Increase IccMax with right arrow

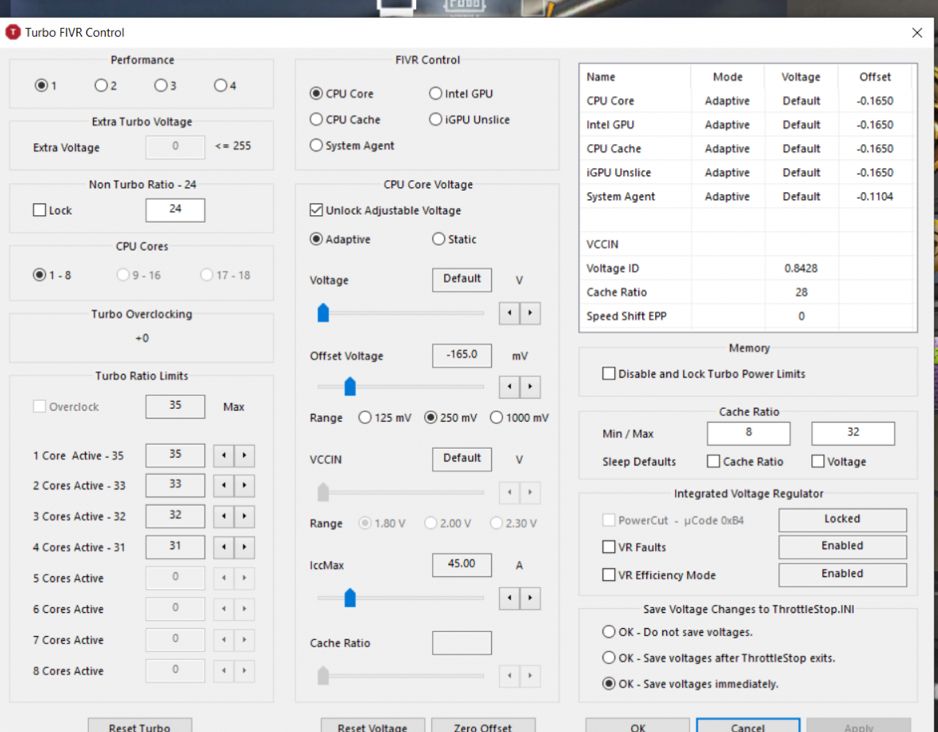pos(530,597)
